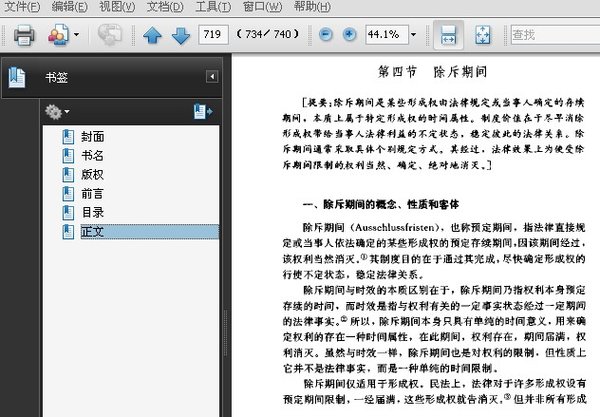Select the 版权 bookmark
This screenshot has height=417, width=600.
pyautogui.click(x=92, y=174)
